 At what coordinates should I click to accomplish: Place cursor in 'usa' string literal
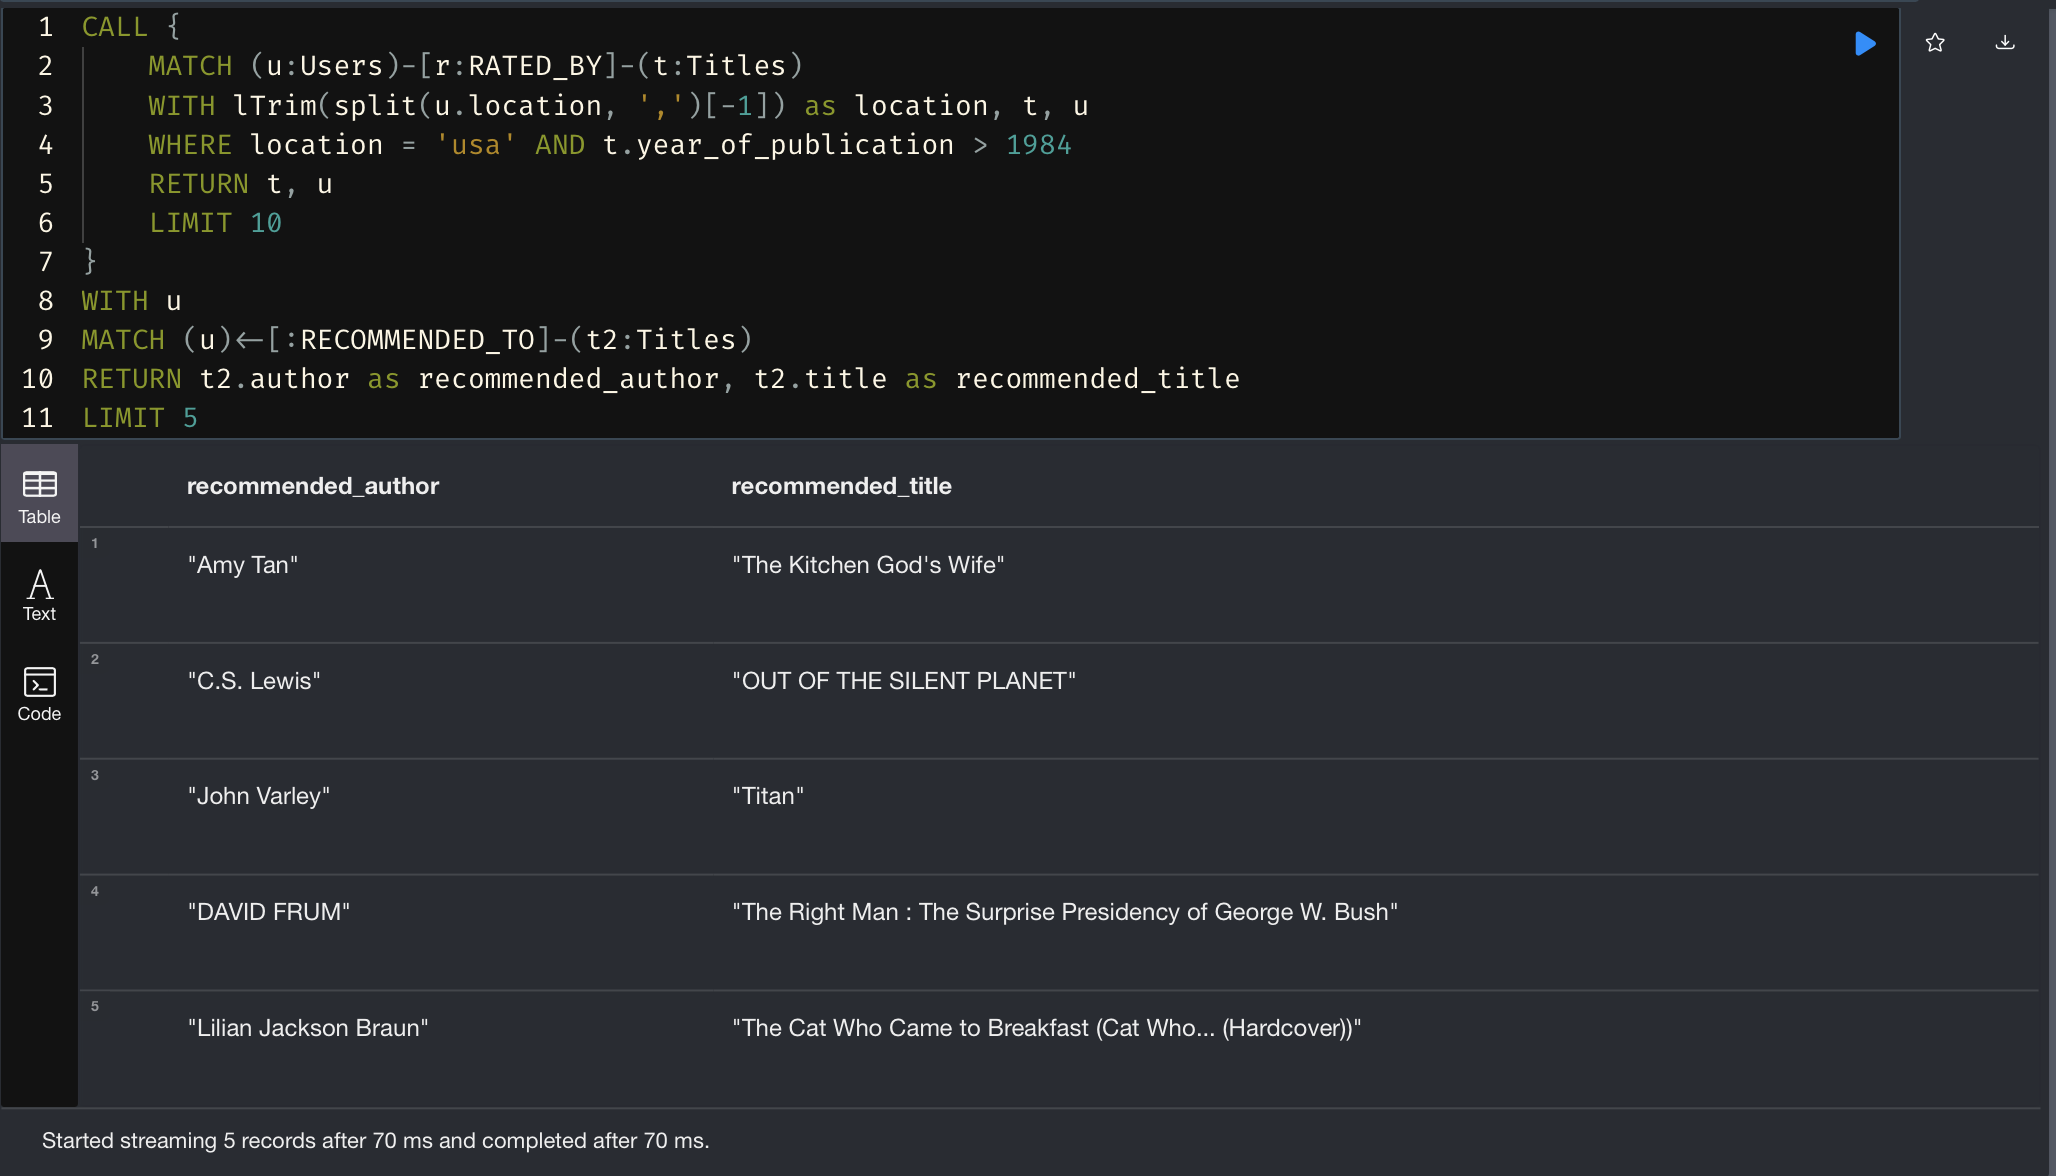[x=475, y=145]
